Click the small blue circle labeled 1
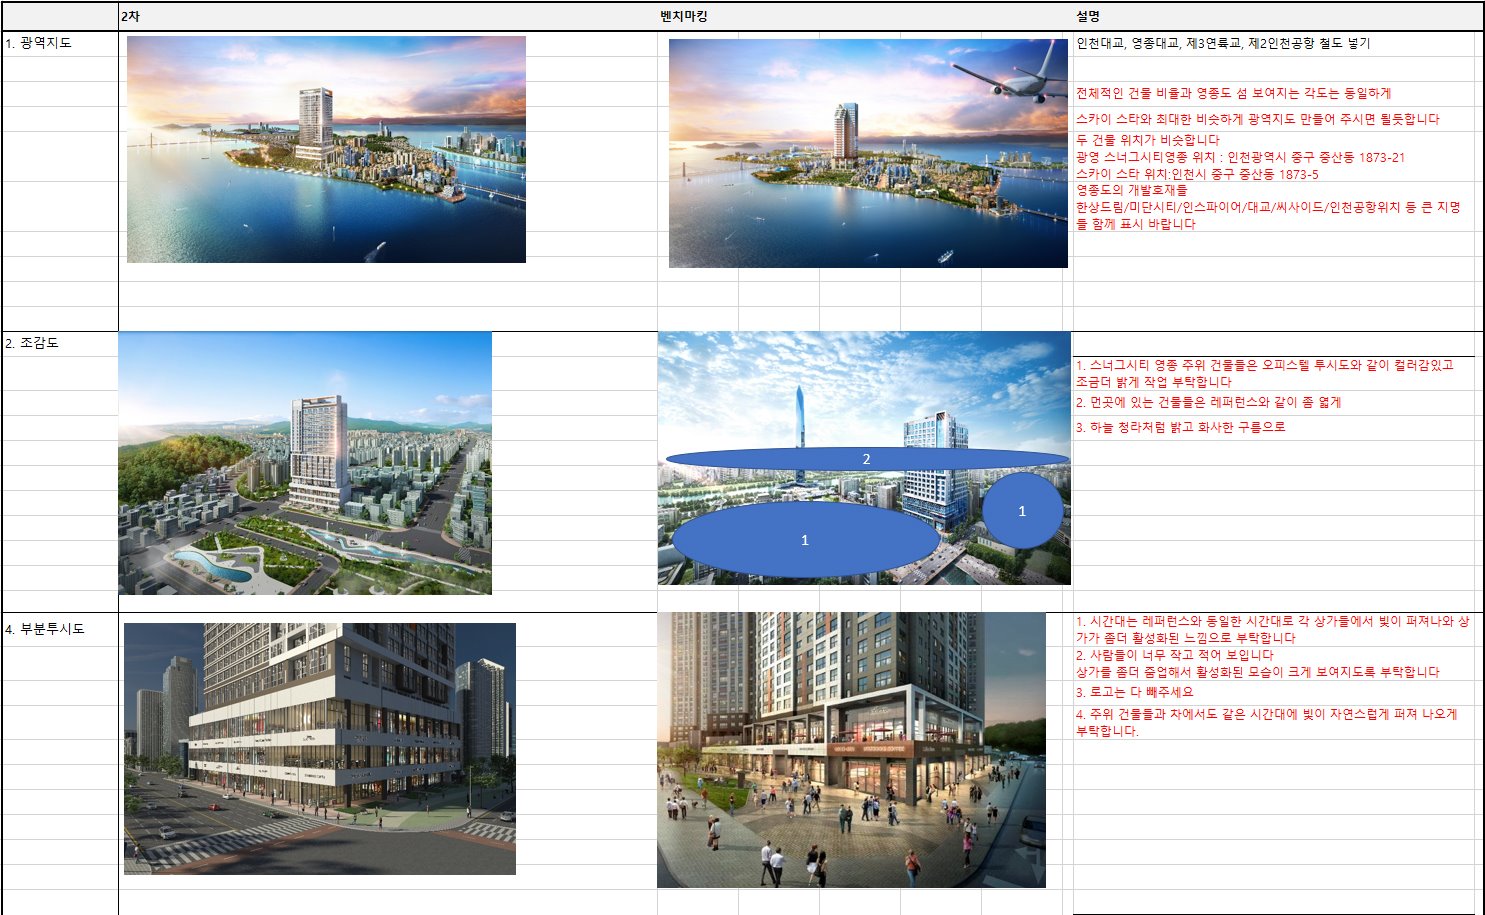 click(x=1022, y=511)
